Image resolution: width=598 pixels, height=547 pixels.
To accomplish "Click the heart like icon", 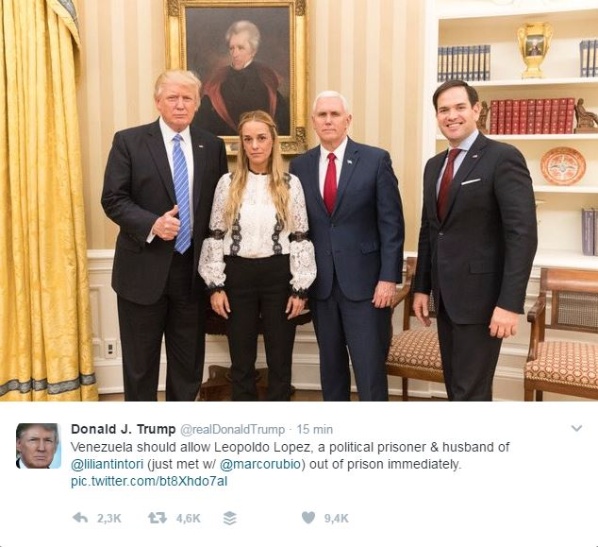I will tap(308, 518).
